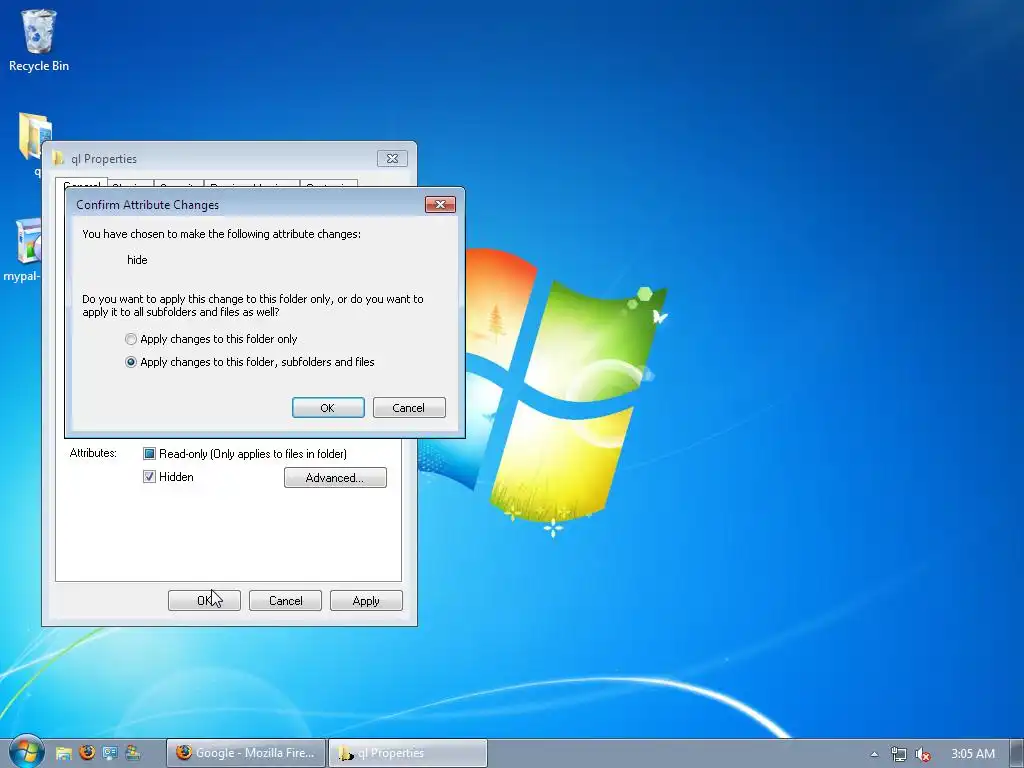Click the Show Desktop strip

tap(1017, 753)
